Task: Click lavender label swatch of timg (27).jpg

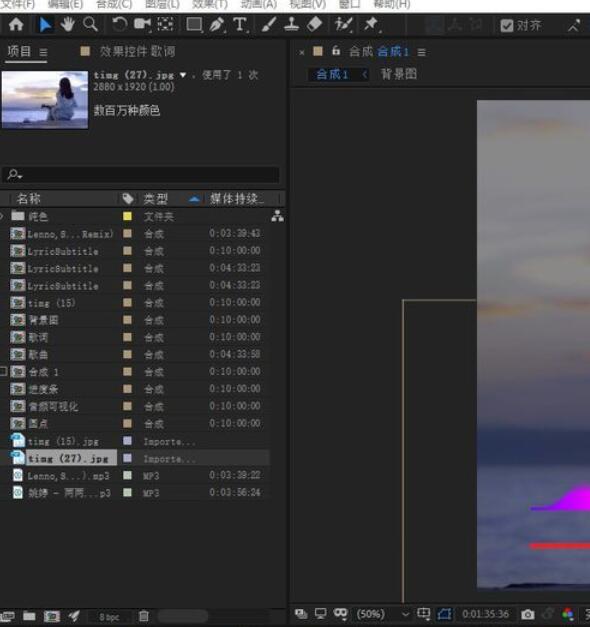Action: 127,458
